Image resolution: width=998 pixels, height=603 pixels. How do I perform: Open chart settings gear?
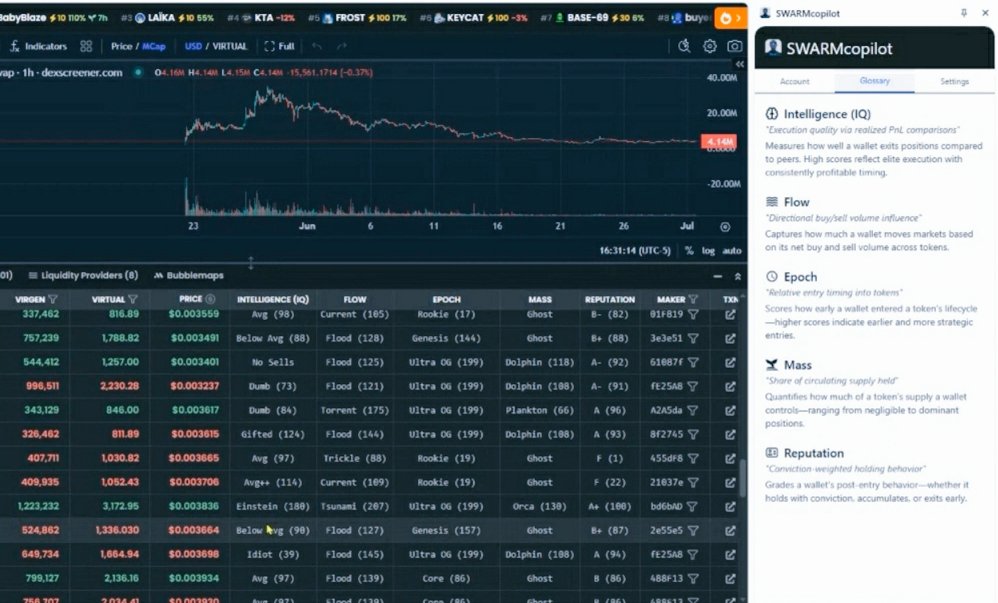(710, 46)
